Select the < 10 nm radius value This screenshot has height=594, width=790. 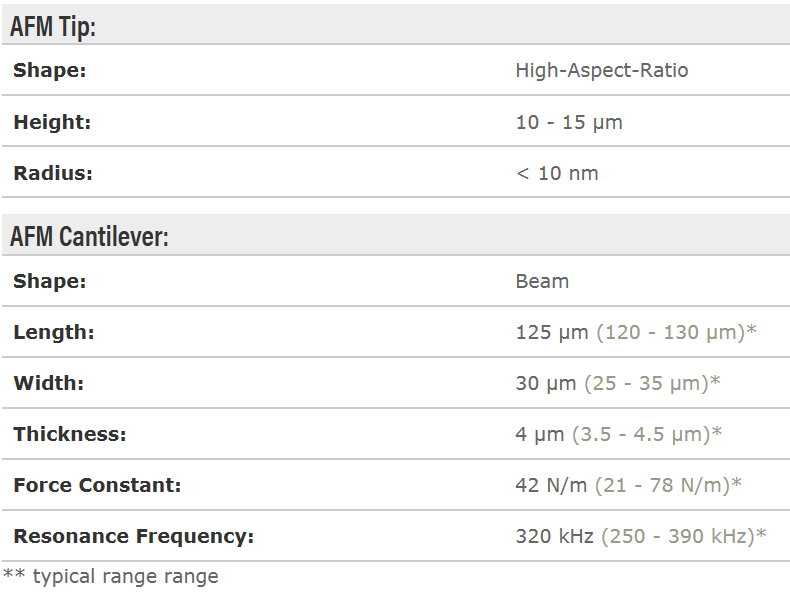click(x=556, y=173)
